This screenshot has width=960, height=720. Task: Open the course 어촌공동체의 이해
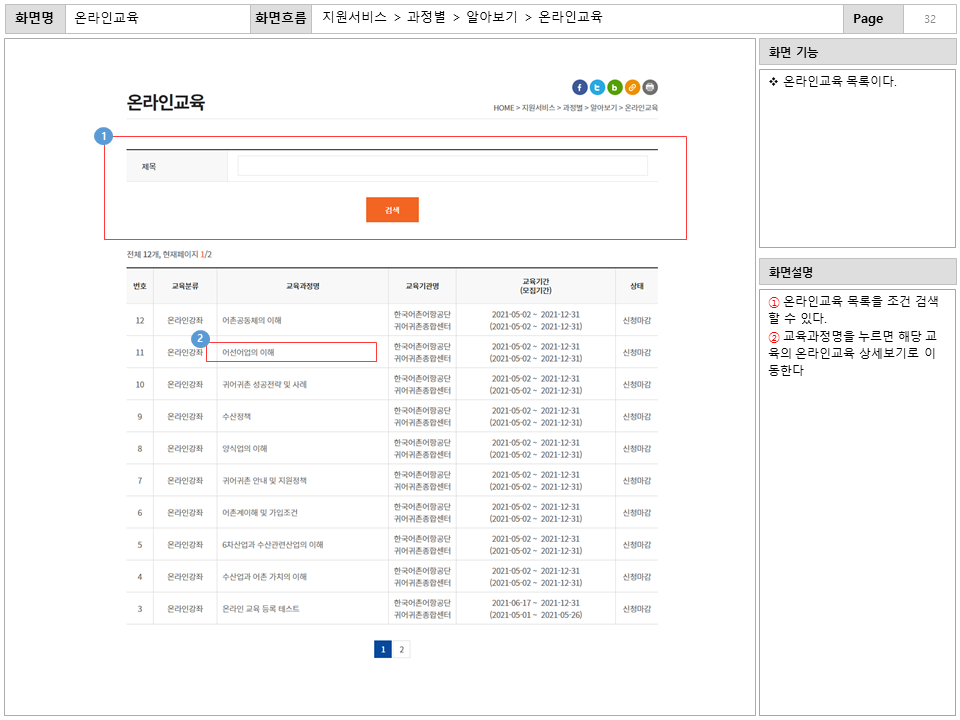pos(252,321)
